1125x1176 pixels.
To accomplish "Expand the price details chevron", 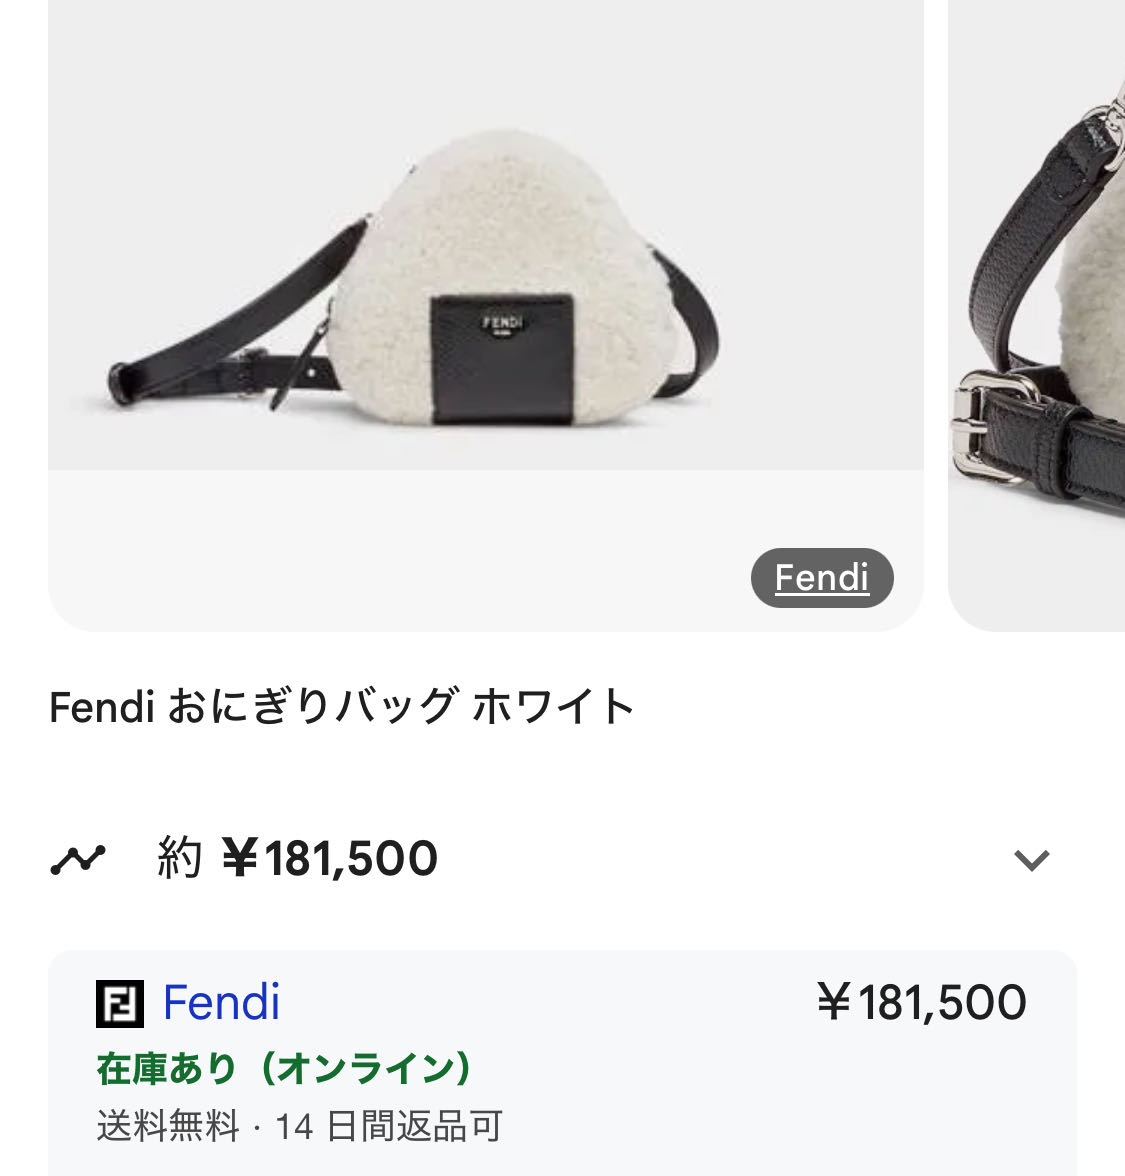I will (1031, 860).
